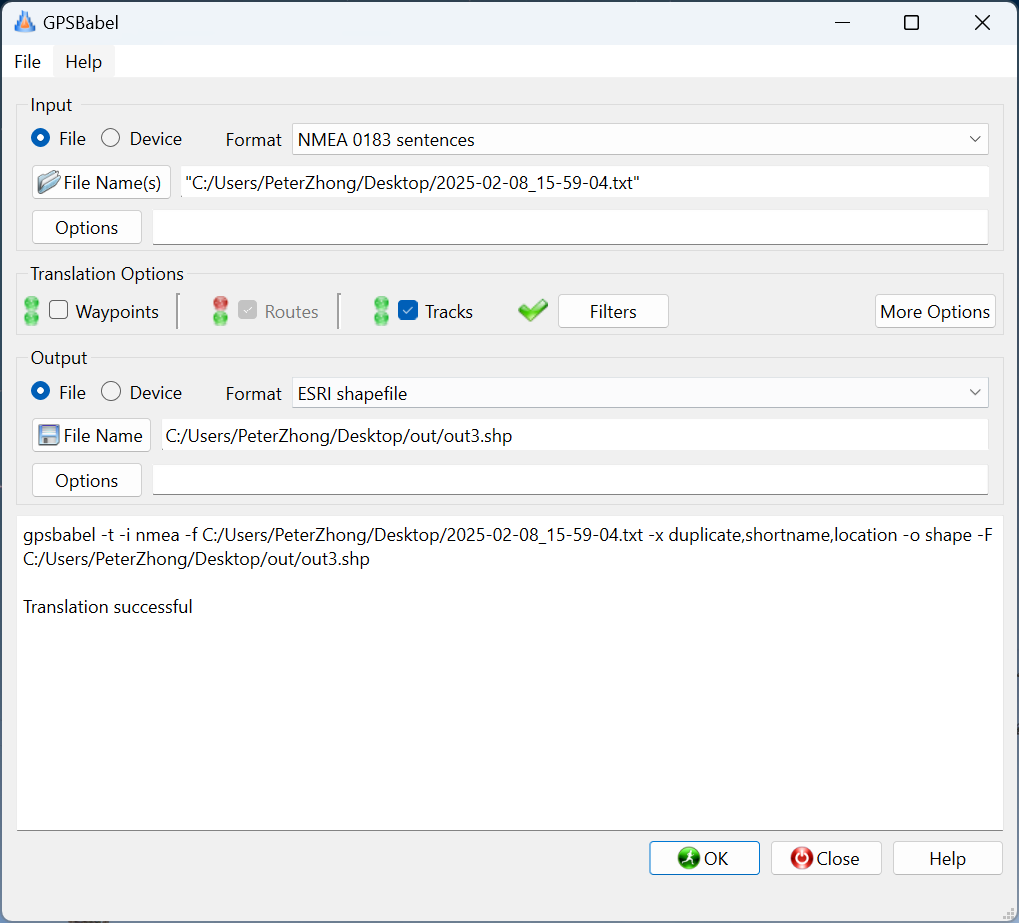Open the File menu
Viewport: 1019px width, 923px height.
pyautogui.click(x=27, y=62)
